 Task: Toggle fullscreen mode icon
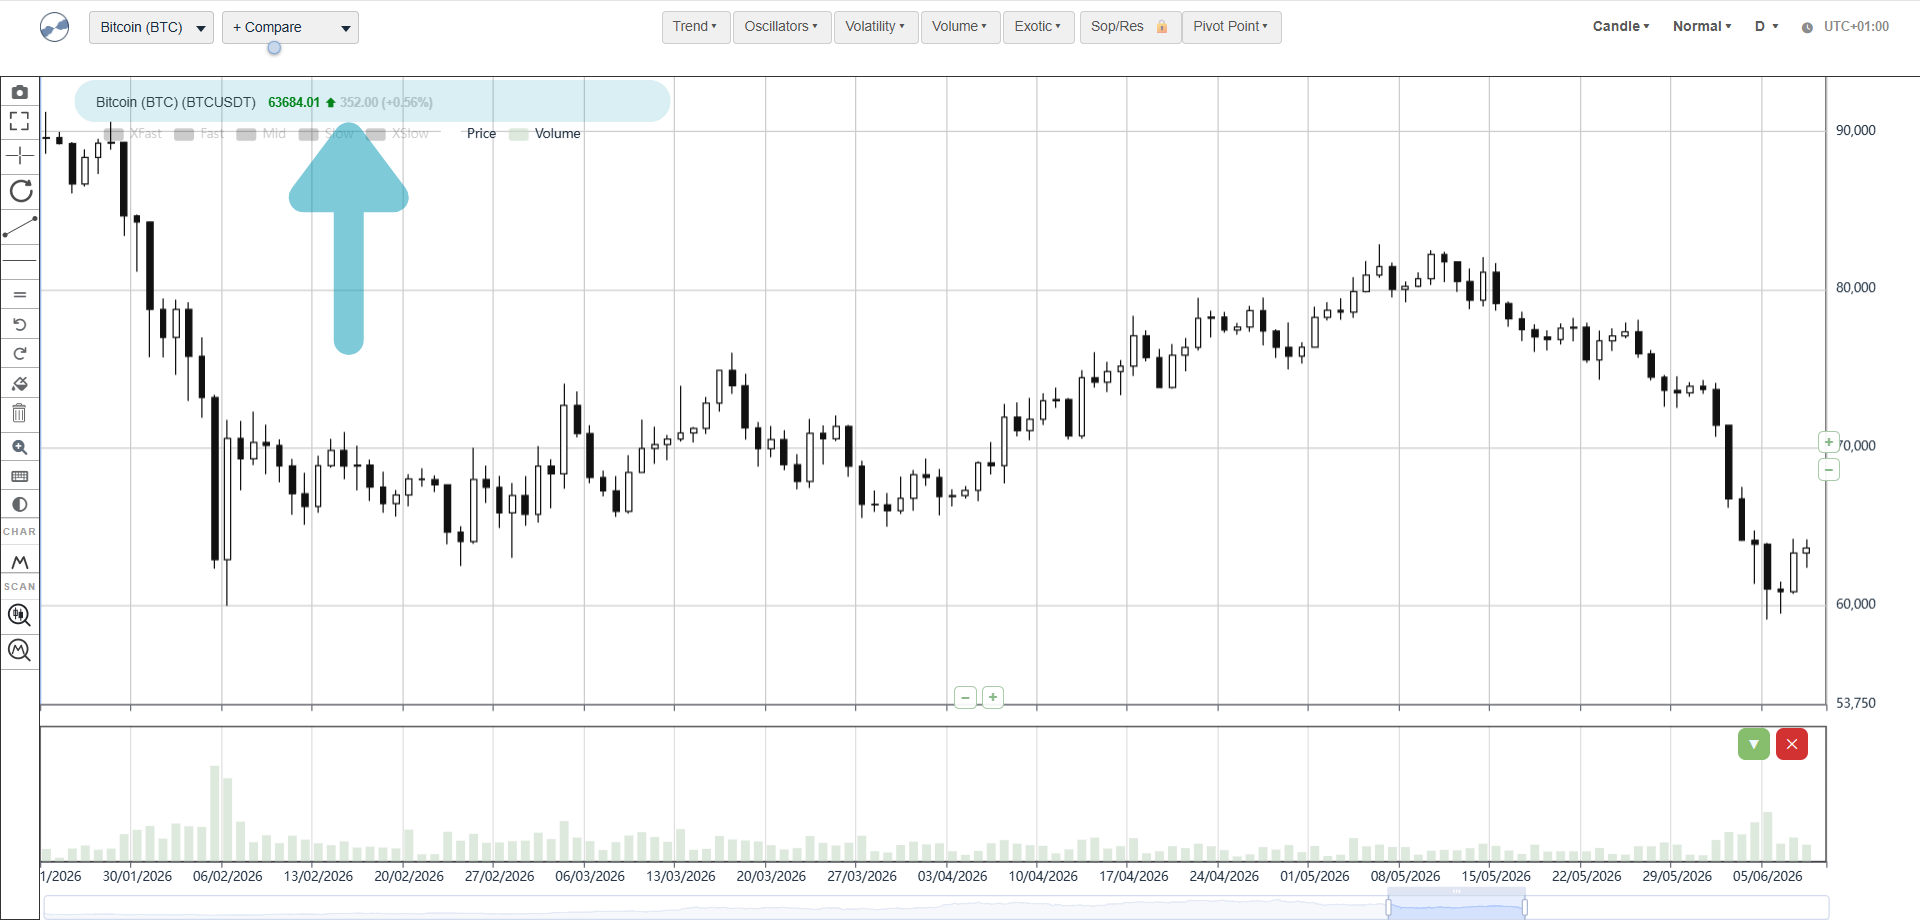click(x=19, y=122)
